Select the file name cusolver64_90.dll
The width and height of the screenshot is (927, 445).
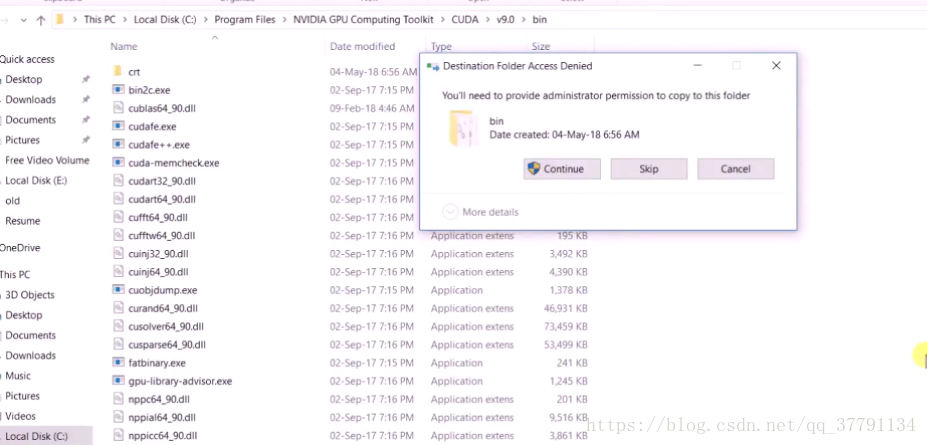tap(166, 326)
